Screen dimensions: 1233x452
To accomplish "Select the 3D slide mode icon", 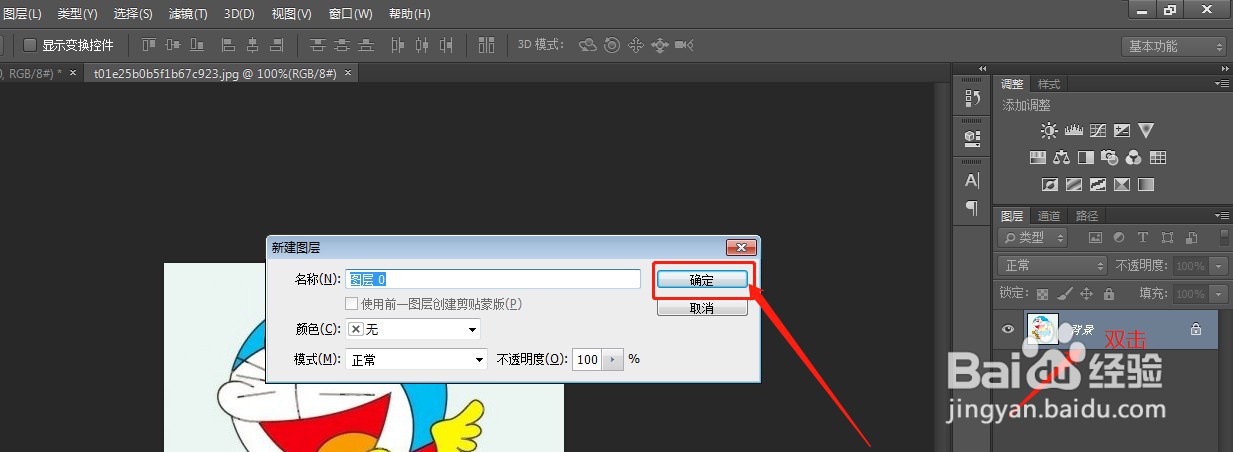I will pos(659,45).
